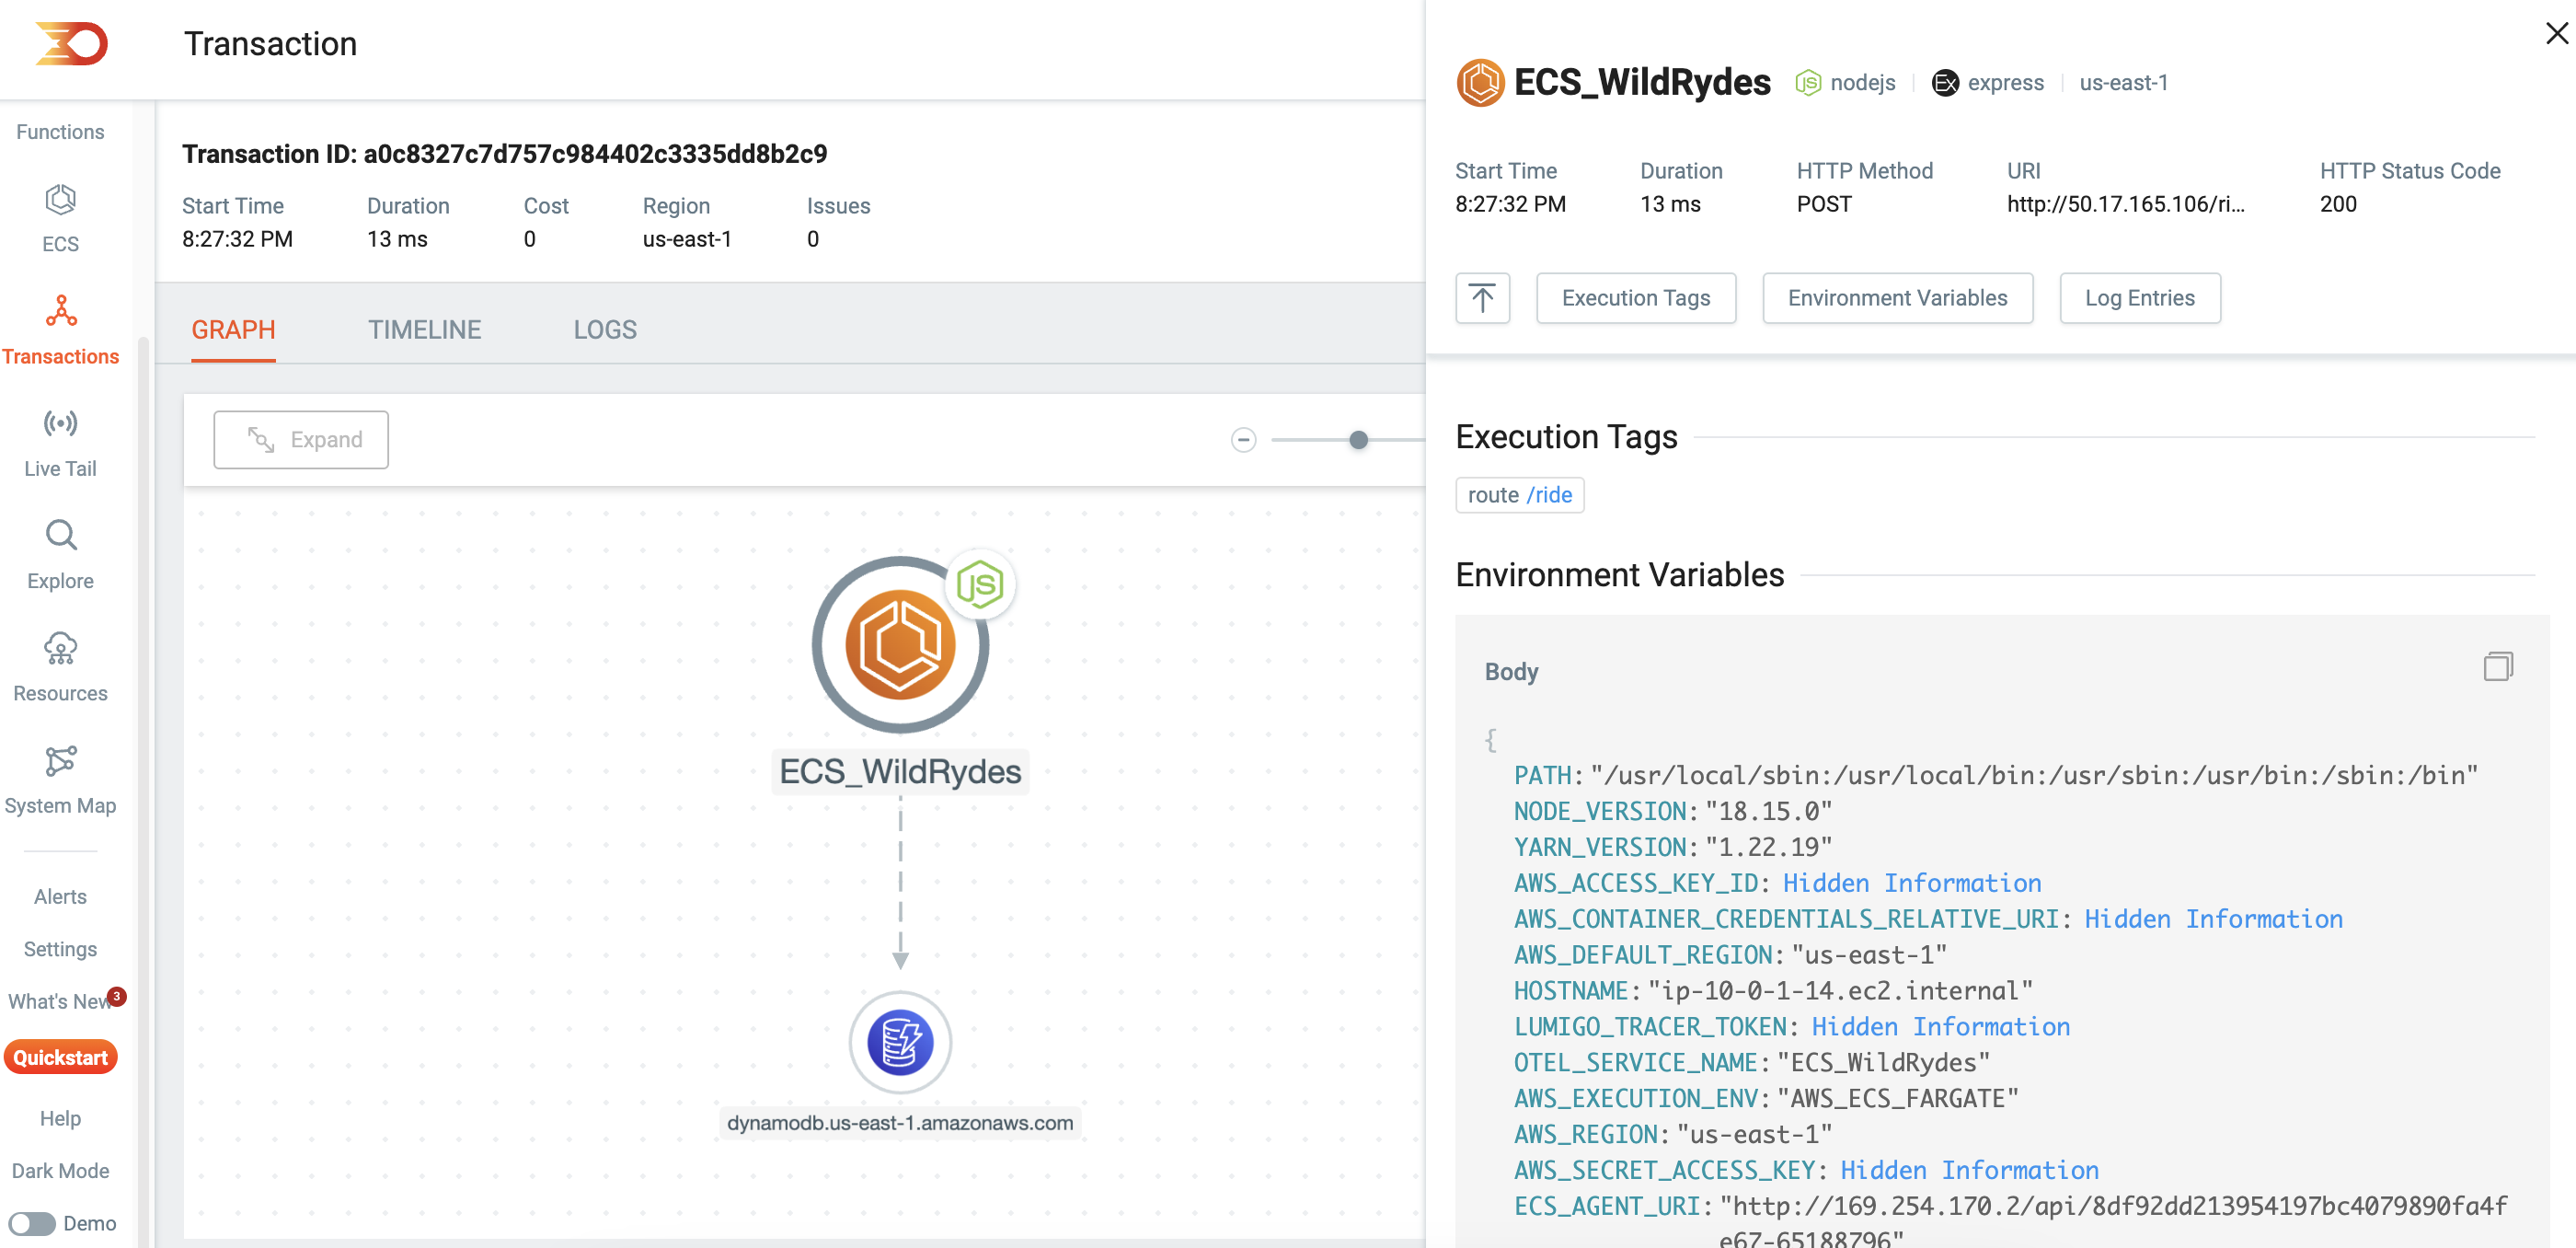Click AWS_CONTAINER_CREDENTIALS_RELATIVE_URI Hidden Information value
The image size is (2576, 1248).
coord(2213,919)
